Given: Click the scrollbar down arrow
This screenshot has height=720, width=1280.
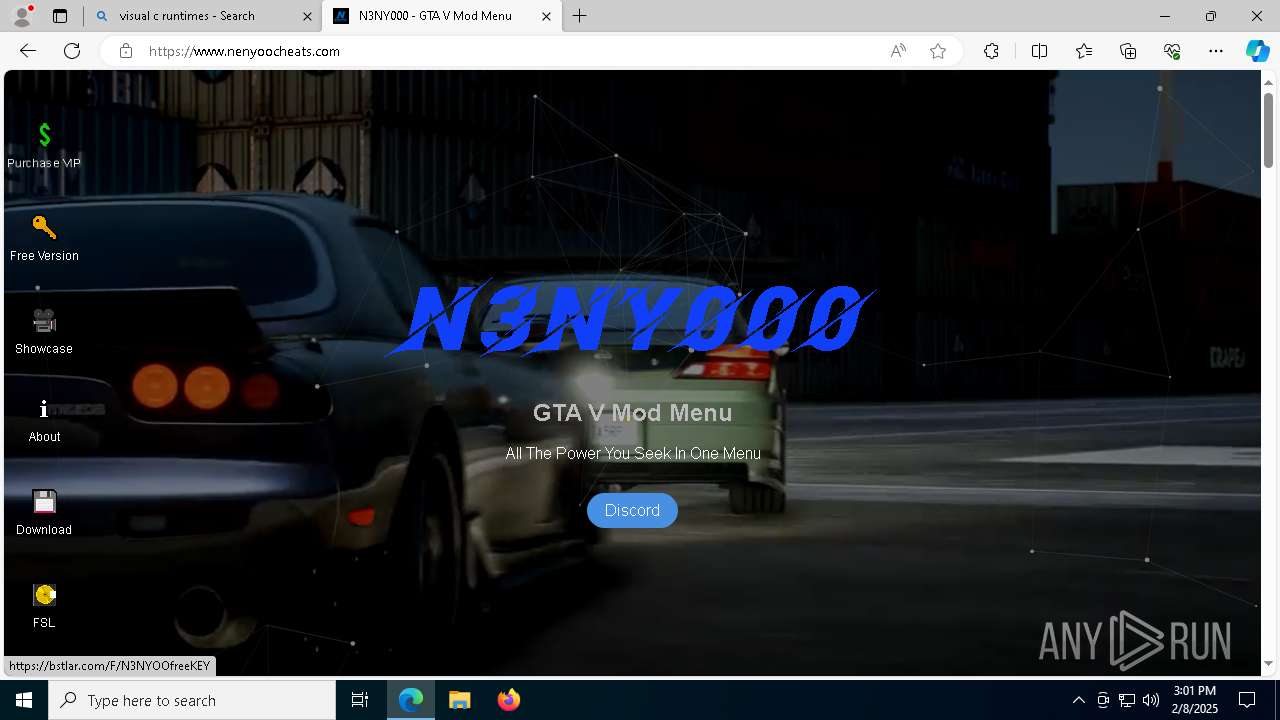Looking at the screenshot, I should (1268, 664).
